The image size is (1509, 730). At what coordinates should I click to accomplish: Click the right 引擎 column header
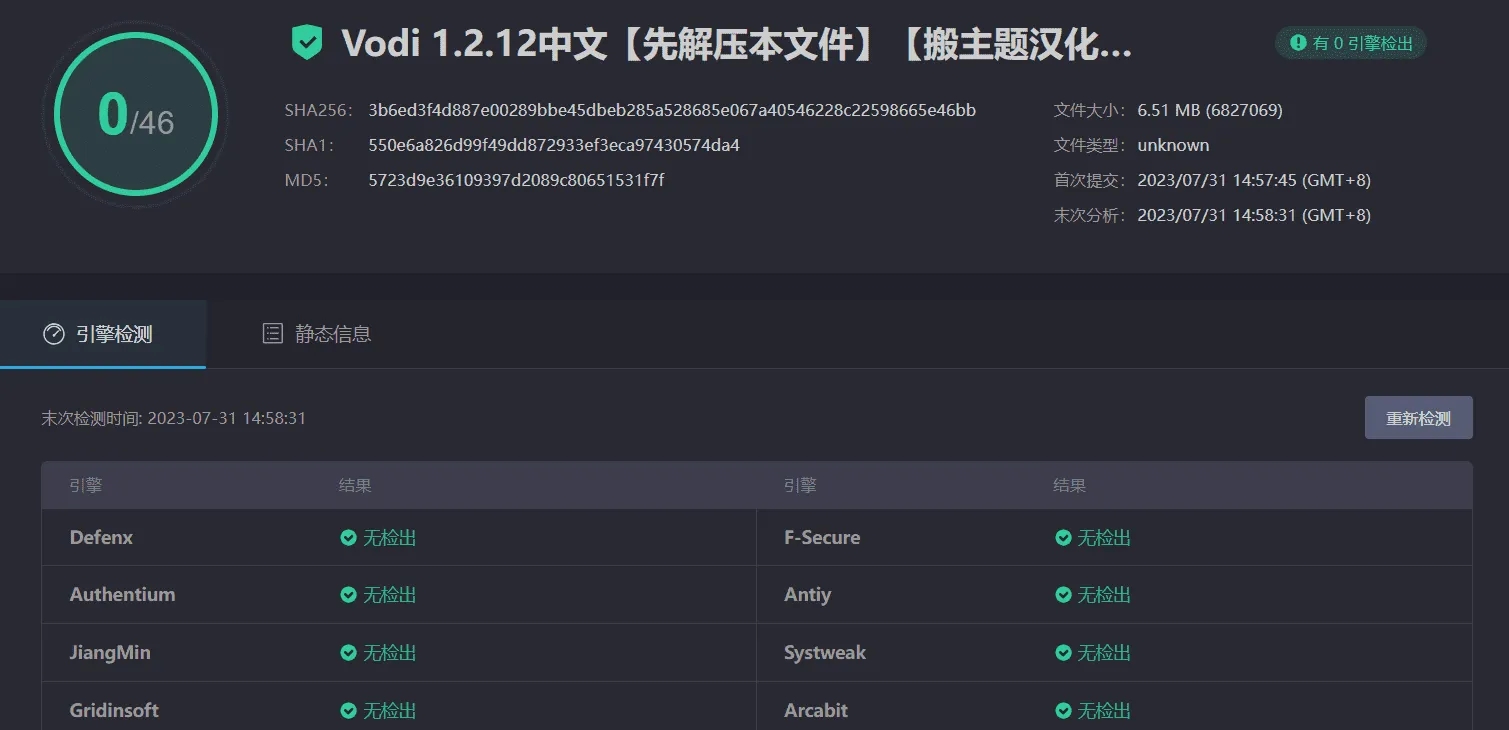click(800, 485)
